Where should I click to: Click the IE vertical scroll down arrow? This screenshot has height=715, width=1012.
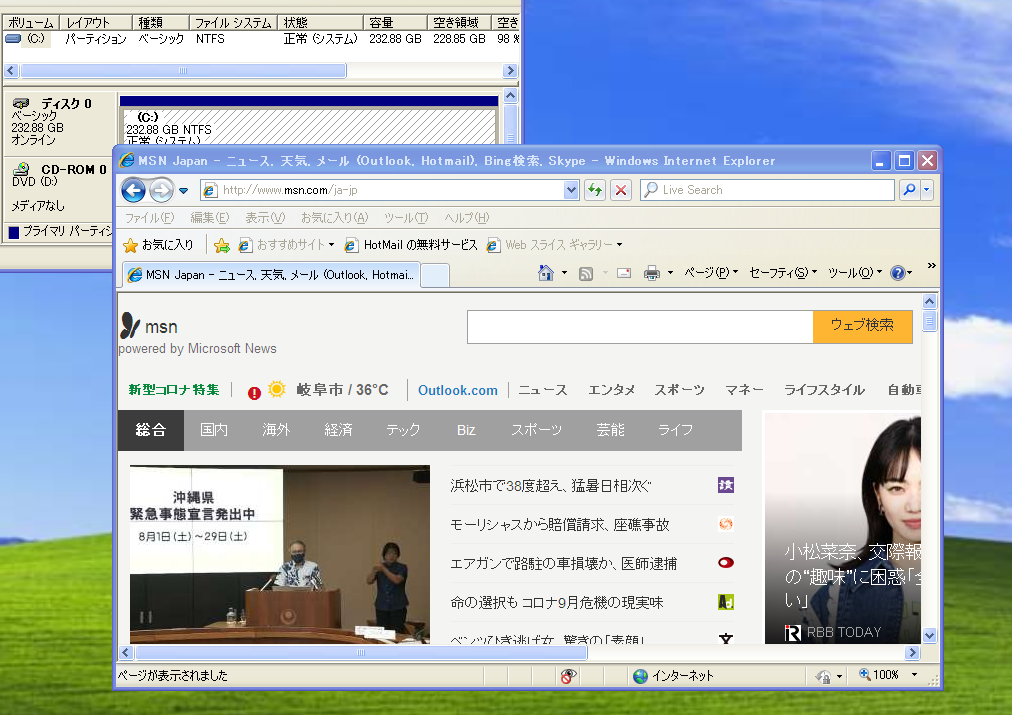(929, 636)
